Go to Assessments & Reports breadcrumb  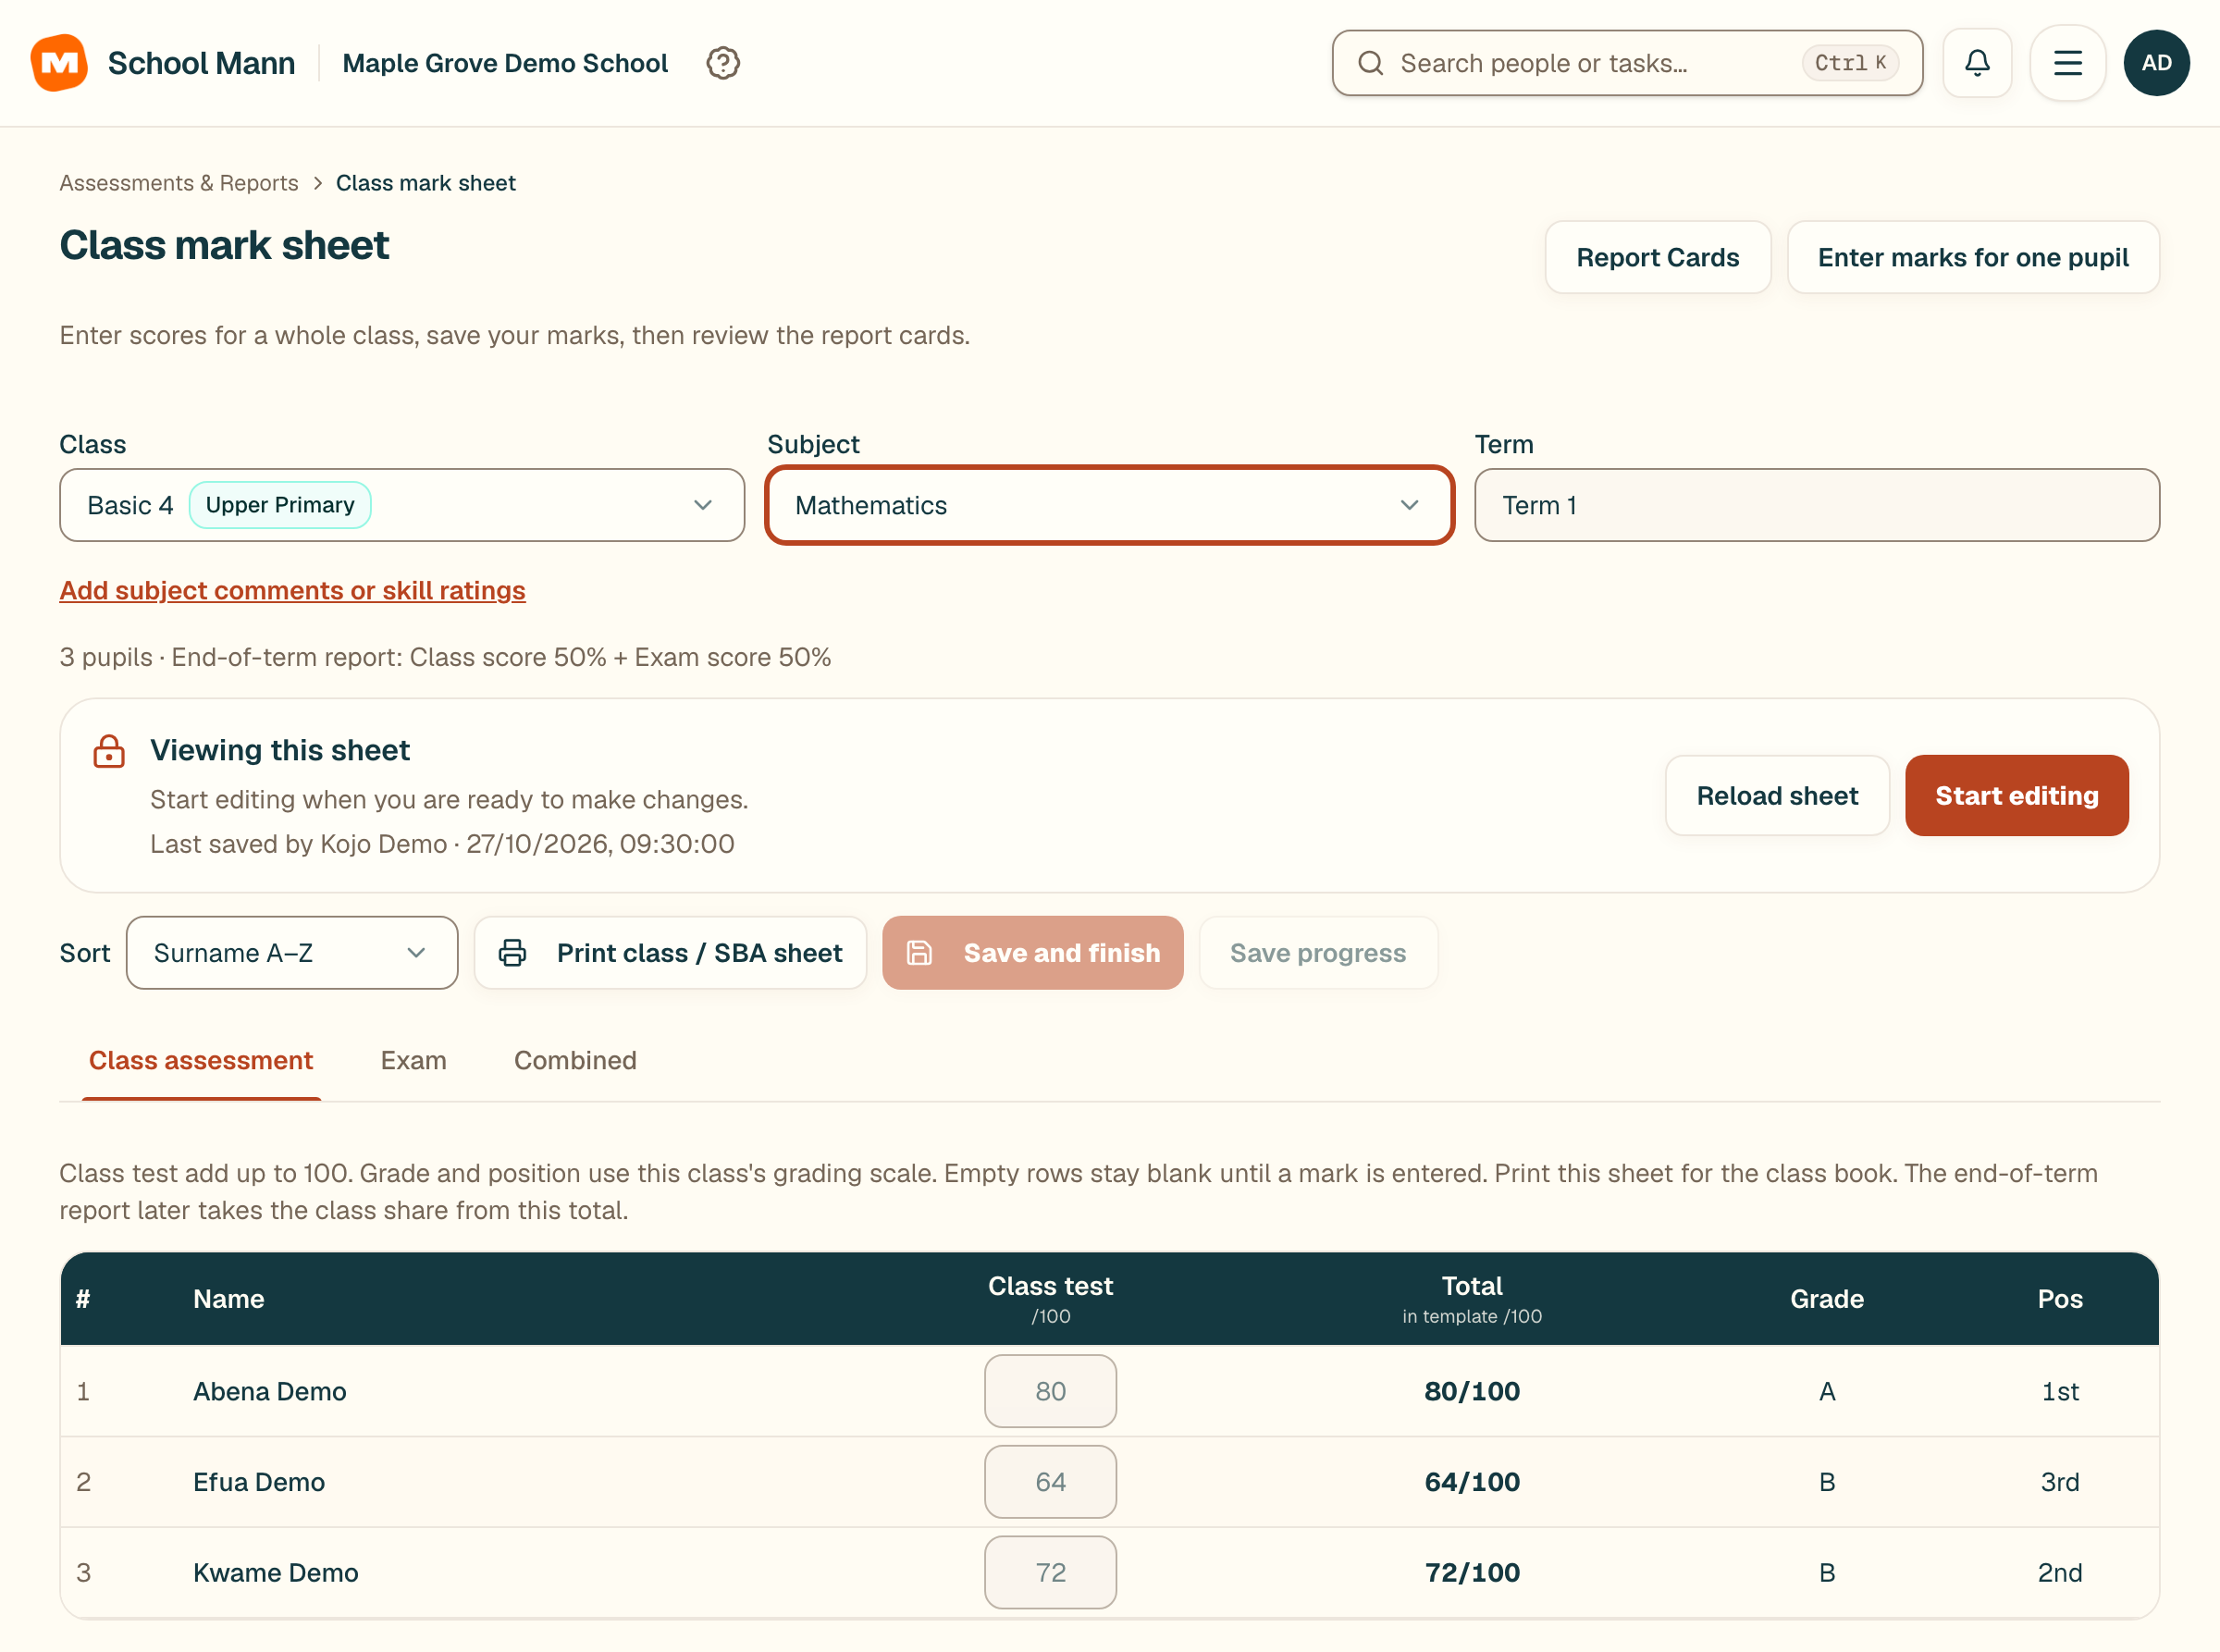[179, 183]
